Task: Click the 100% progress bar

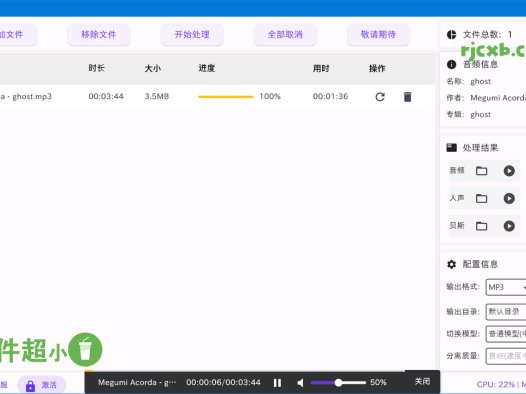Action: (x=226, y=97)
